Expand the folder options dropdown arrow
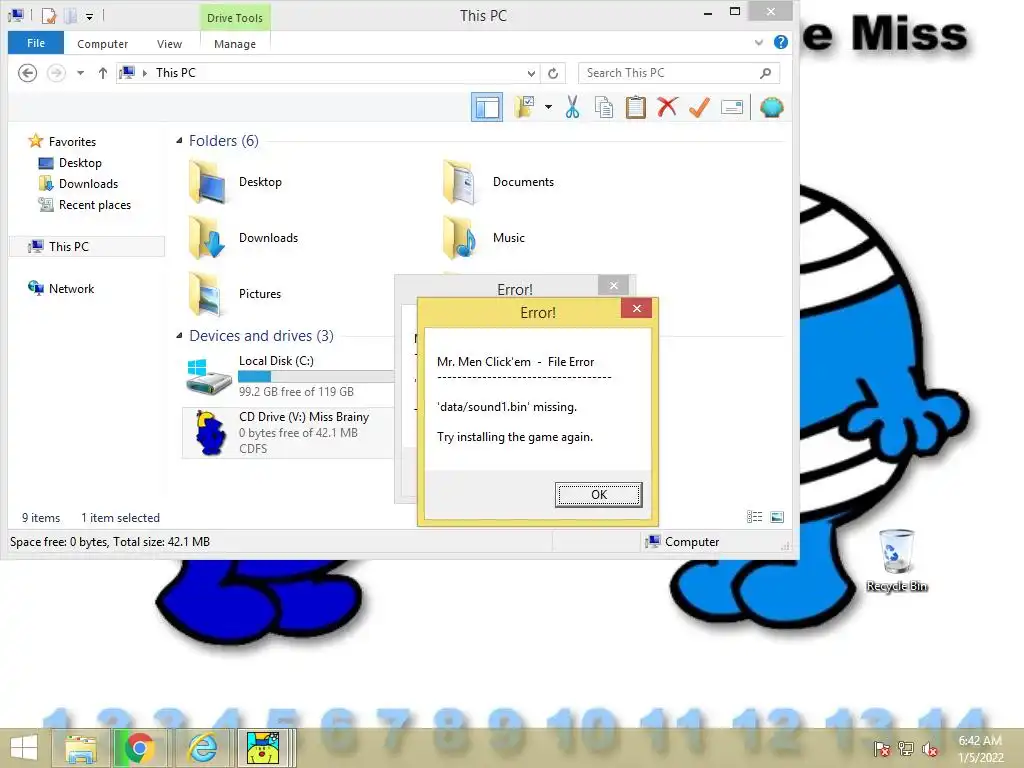 pos(548,107)
